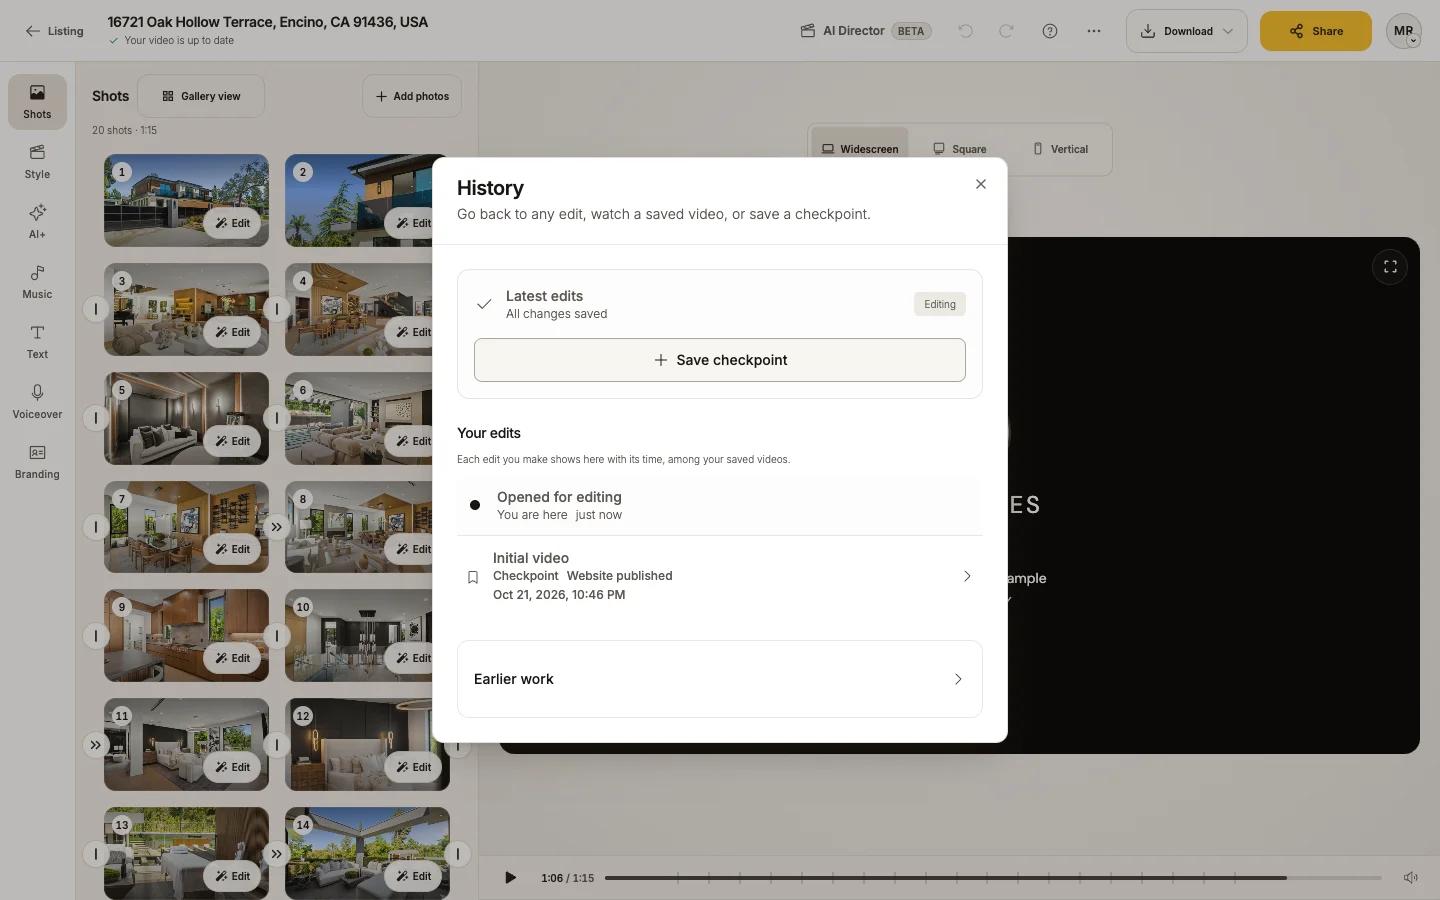This screenshot has height=900, width=1440.
Task: Expand the Initial video checkpoint
Action: tap(720, 576)
